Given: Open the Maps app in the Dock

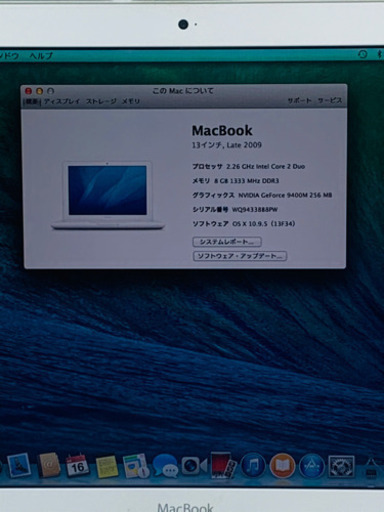Looking at the screenshot, I should coord(135,466).
